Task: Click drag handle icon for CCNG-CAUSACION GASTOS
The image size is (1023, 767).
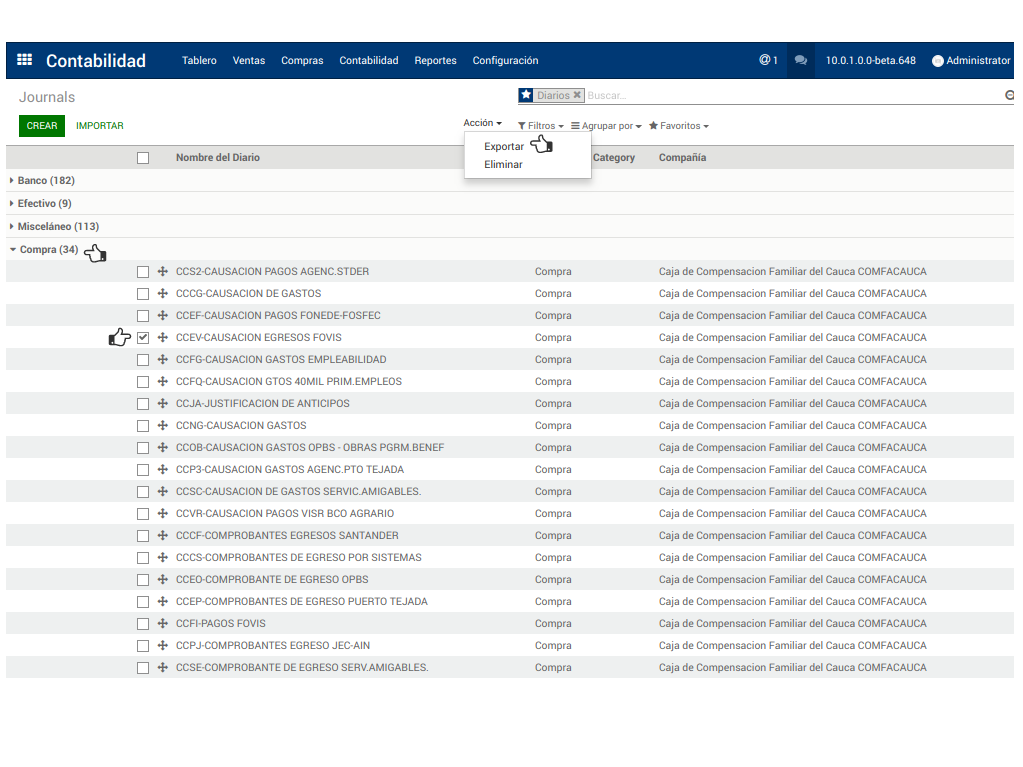Action: pos(162,426)
